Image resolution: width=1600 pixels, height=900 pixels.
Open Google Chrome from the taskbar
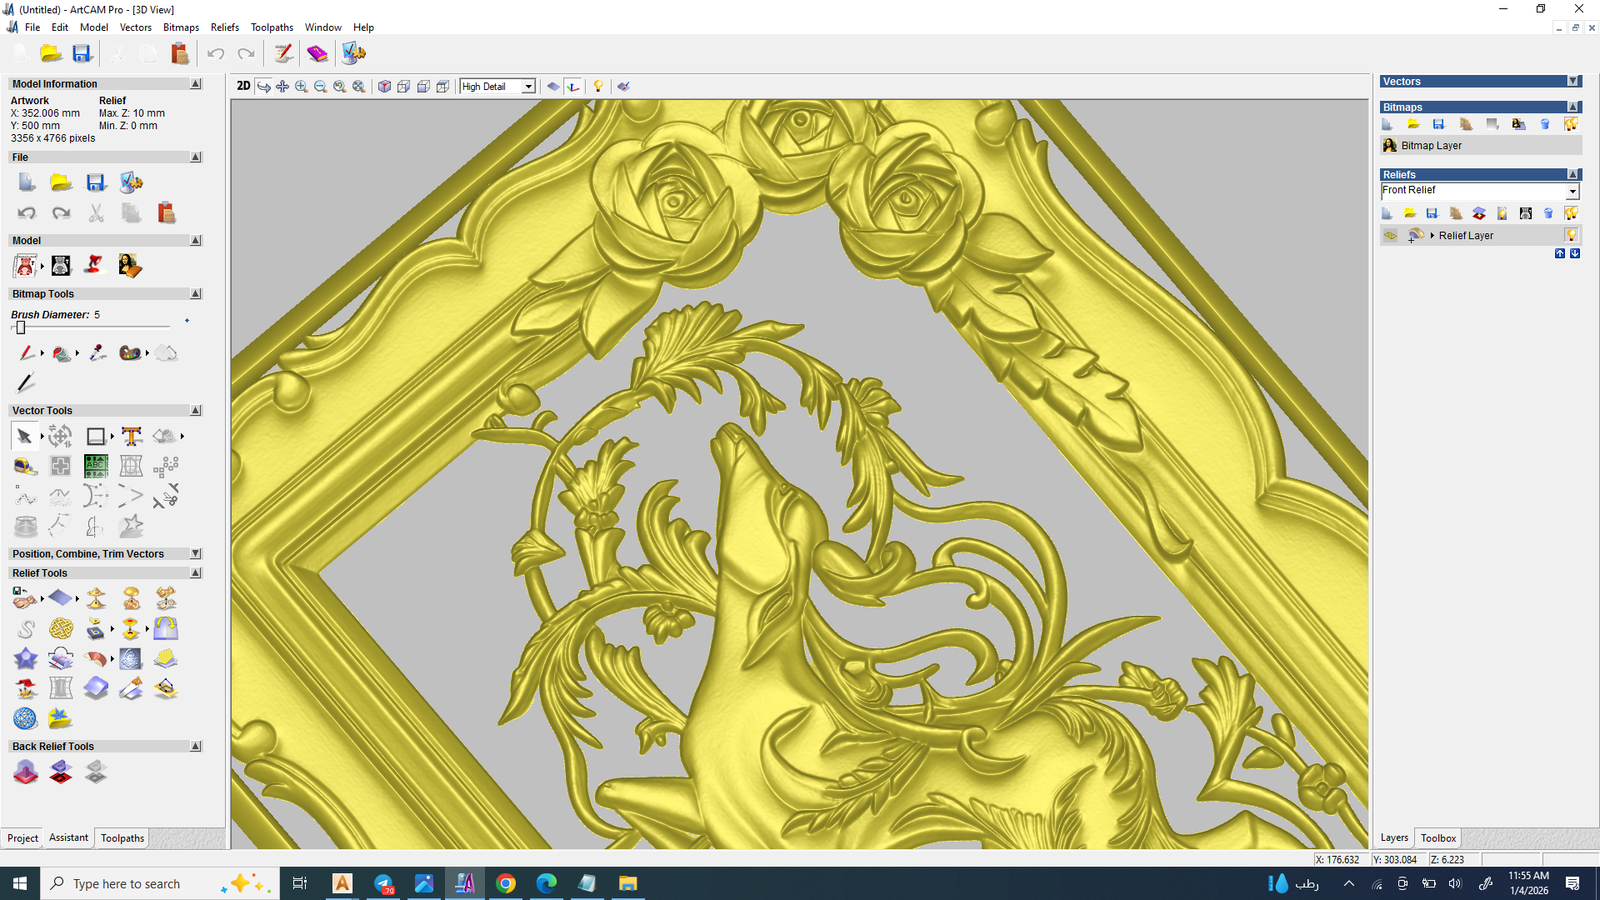(x=505, y=883)
